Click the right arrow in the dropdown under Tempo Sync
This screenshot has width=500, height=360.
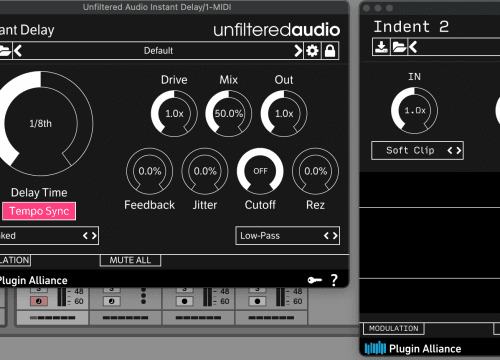pos(94,236)
